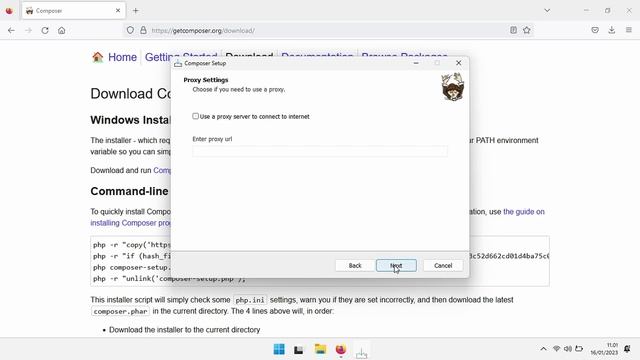Click the Enter proxy url input field

pyautogui.click(x=320, y=151)
